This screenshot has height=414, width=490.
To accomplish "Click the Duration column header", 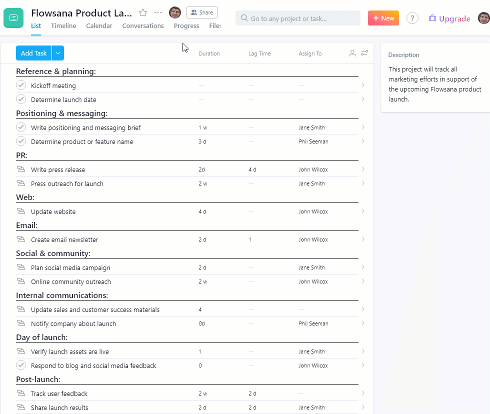I will pyautogui.click(x=209, y=53).
